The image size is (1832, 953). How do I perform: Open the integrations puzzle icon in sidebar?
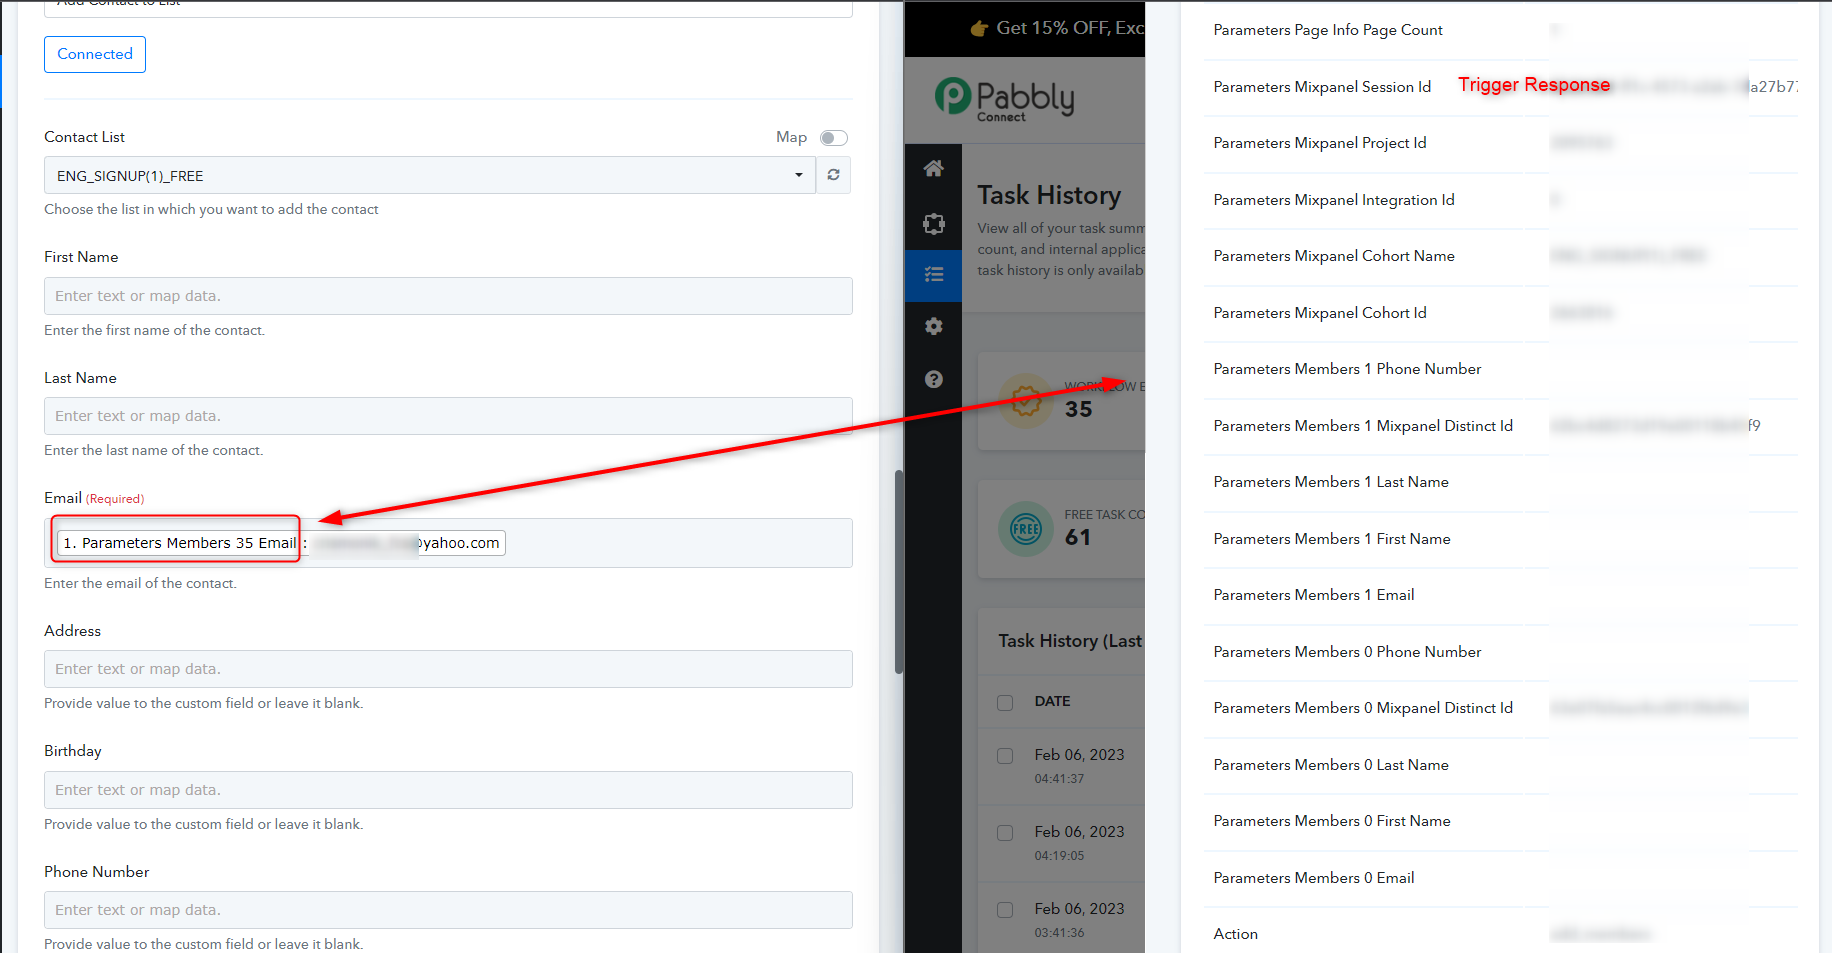click(x=933, y=223)
